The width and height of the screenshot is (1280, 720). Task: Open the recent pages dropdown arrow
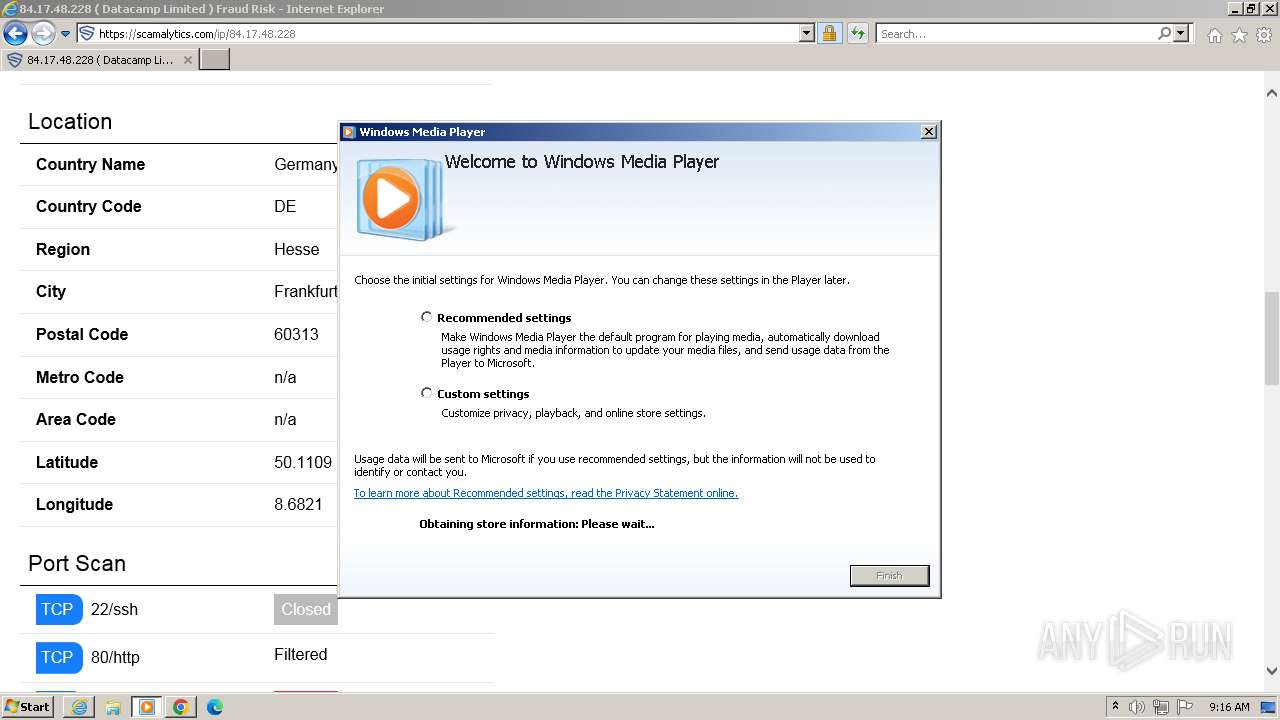[66, 34]
